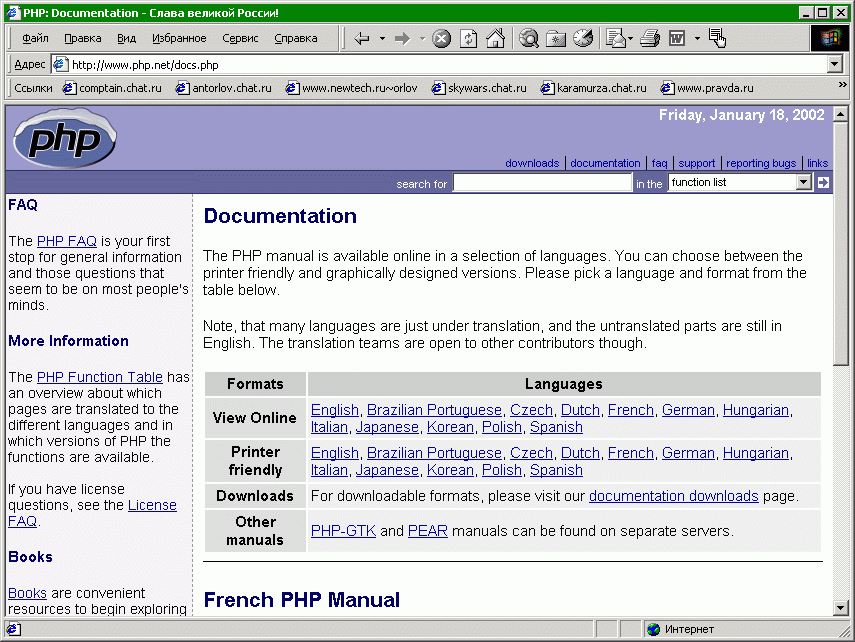Click the 'Friday, January 18, 2002' date text
Screen dimensions: 855x642
742,115
